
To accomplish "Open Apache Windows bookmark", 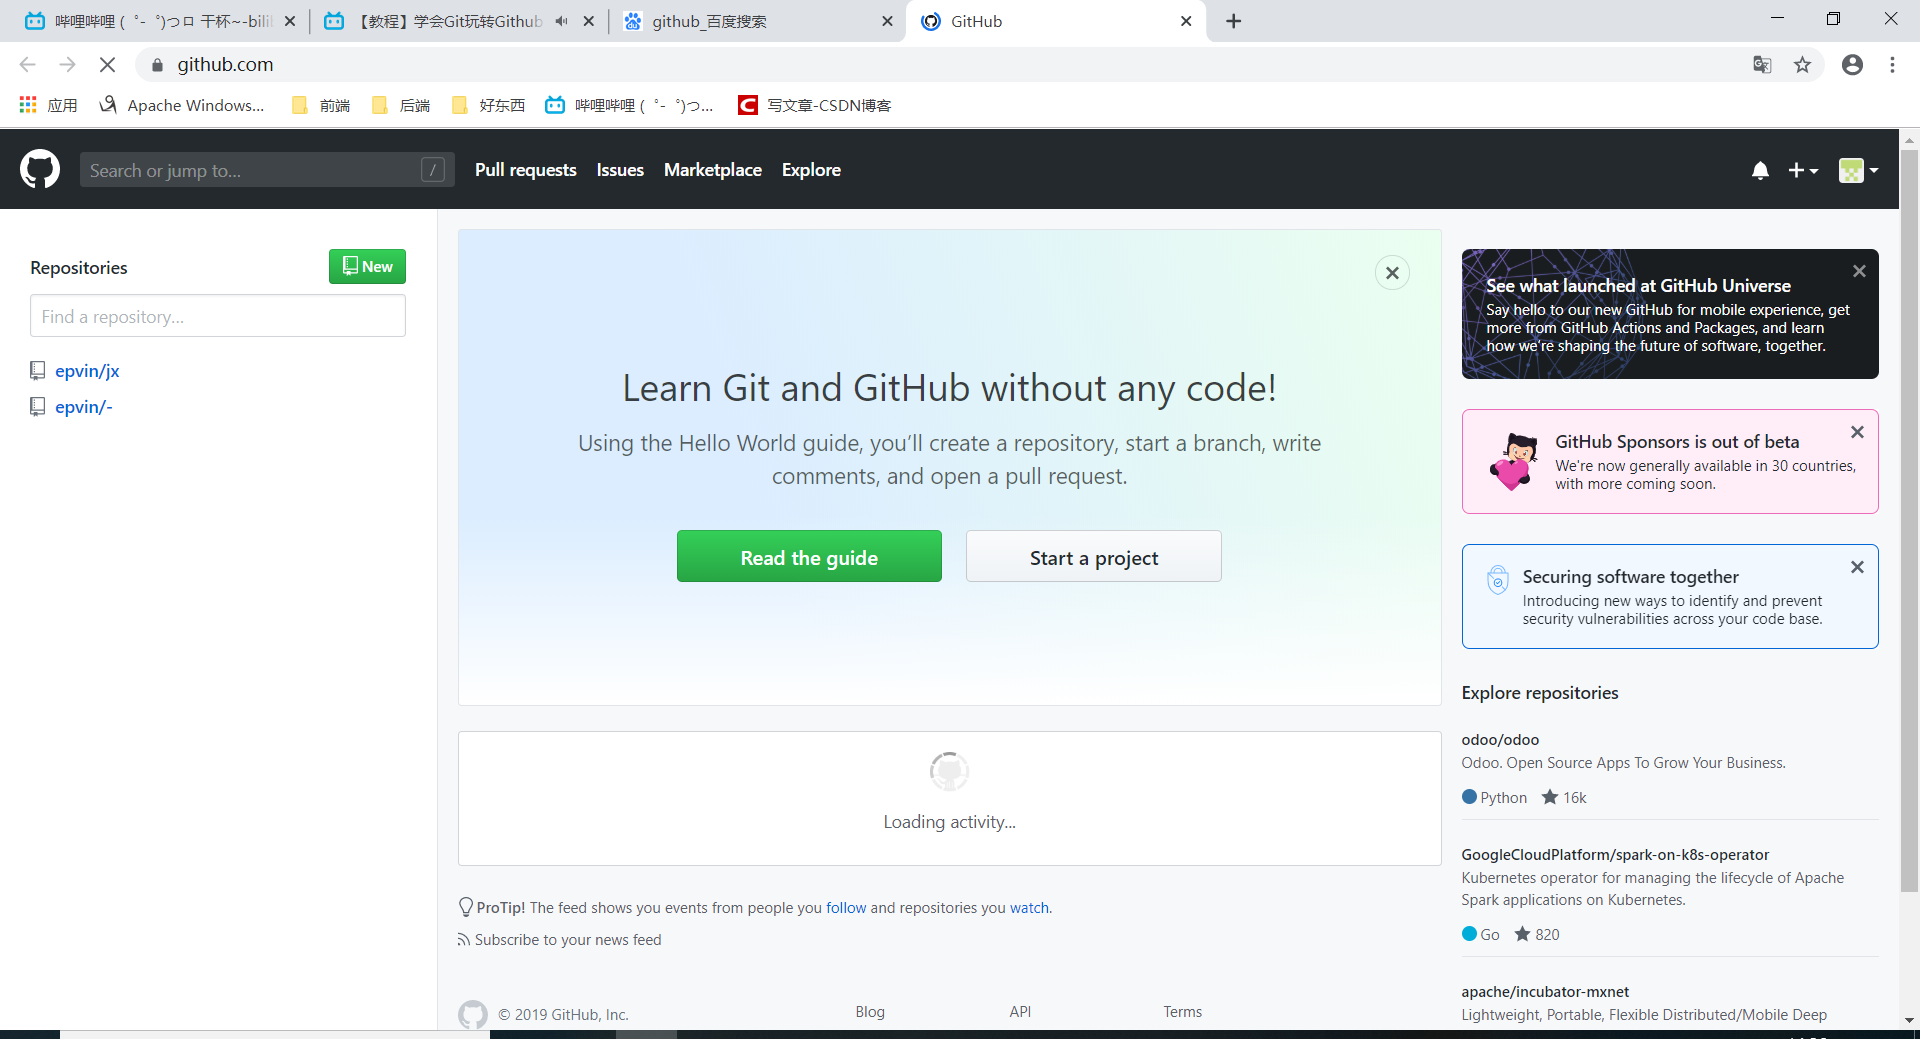I will tap(182, 105).
